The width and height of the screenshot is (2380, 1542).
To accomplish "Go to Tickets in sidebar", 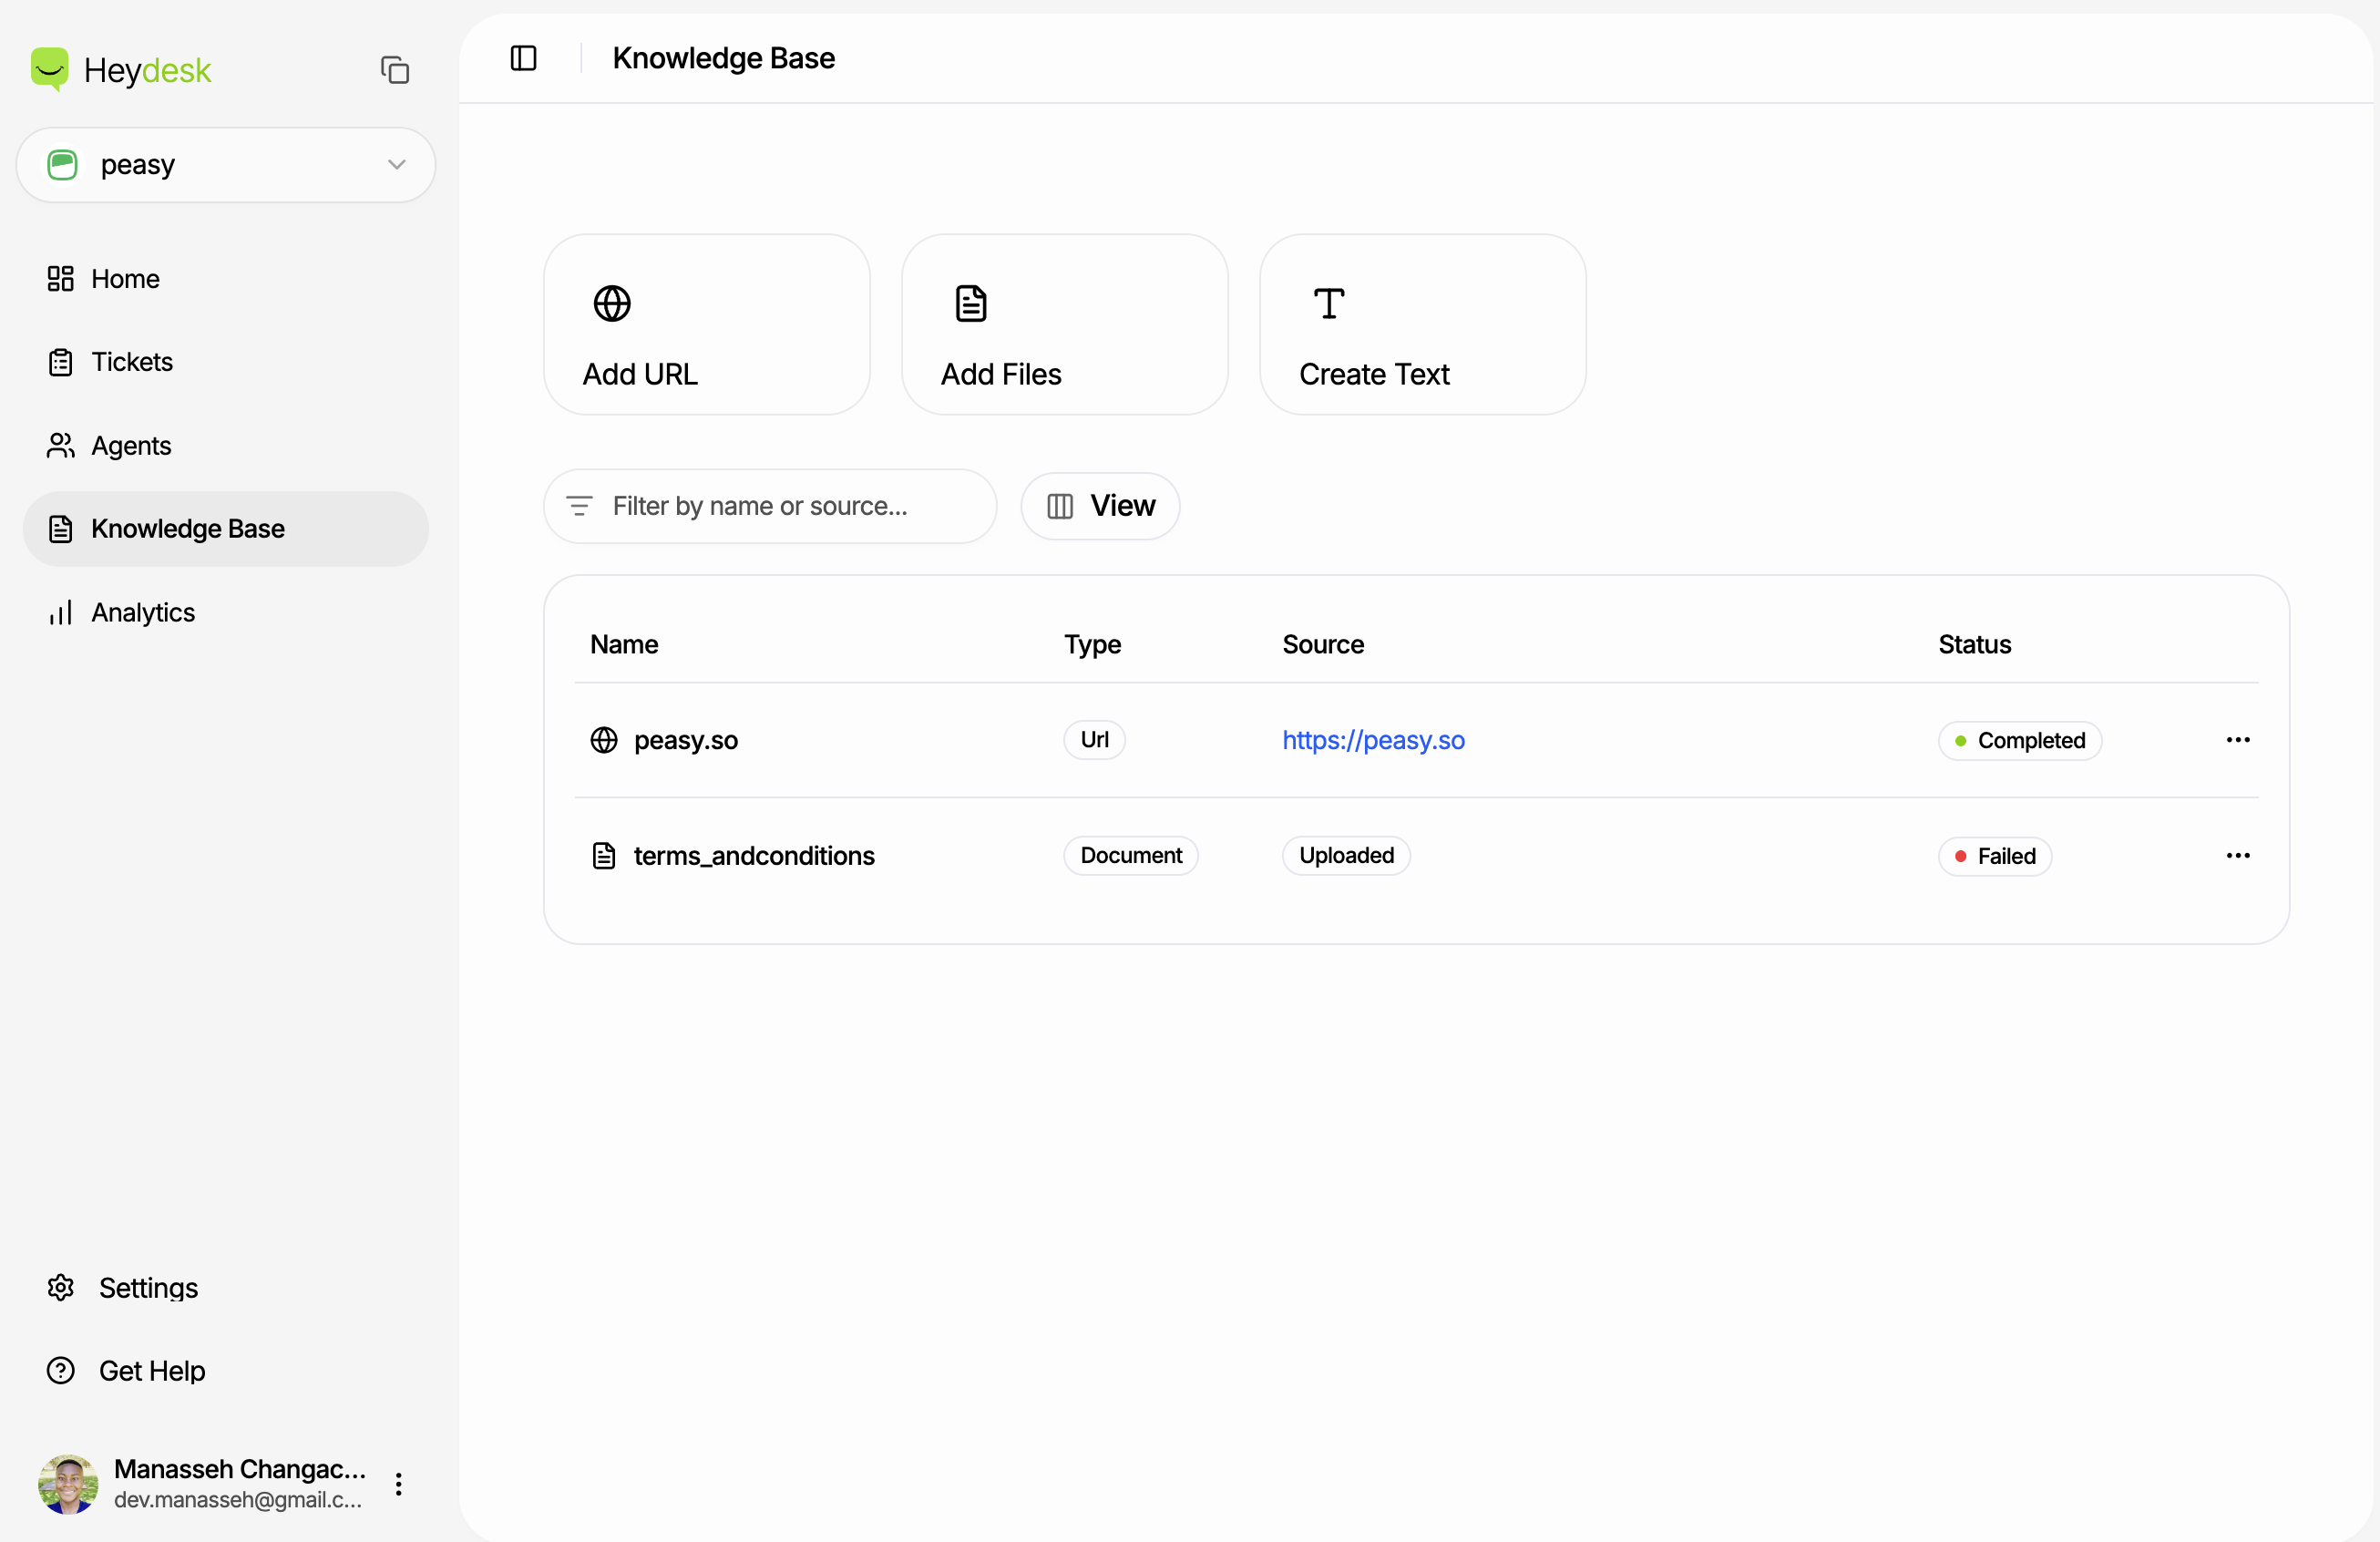I will (131, 362).
